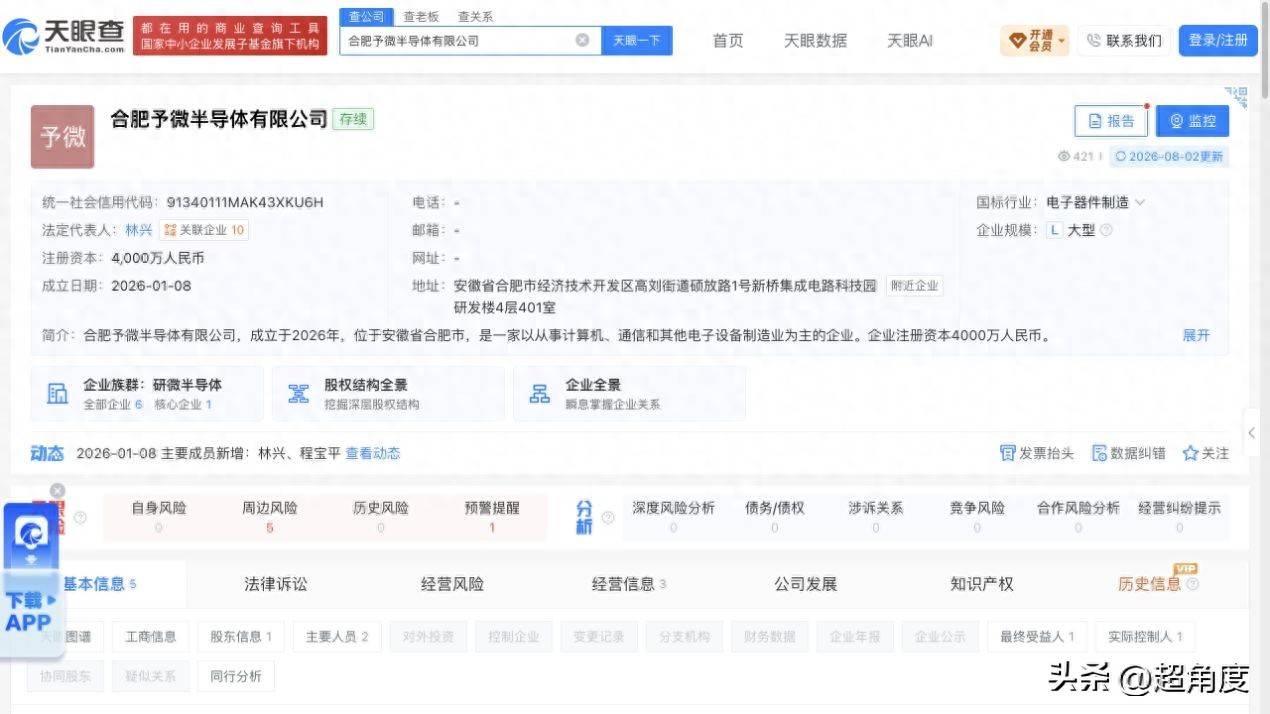This screenshot has width=1270, height=714.
Task: Click the 存续 status tag
Action: coord(353,119)
